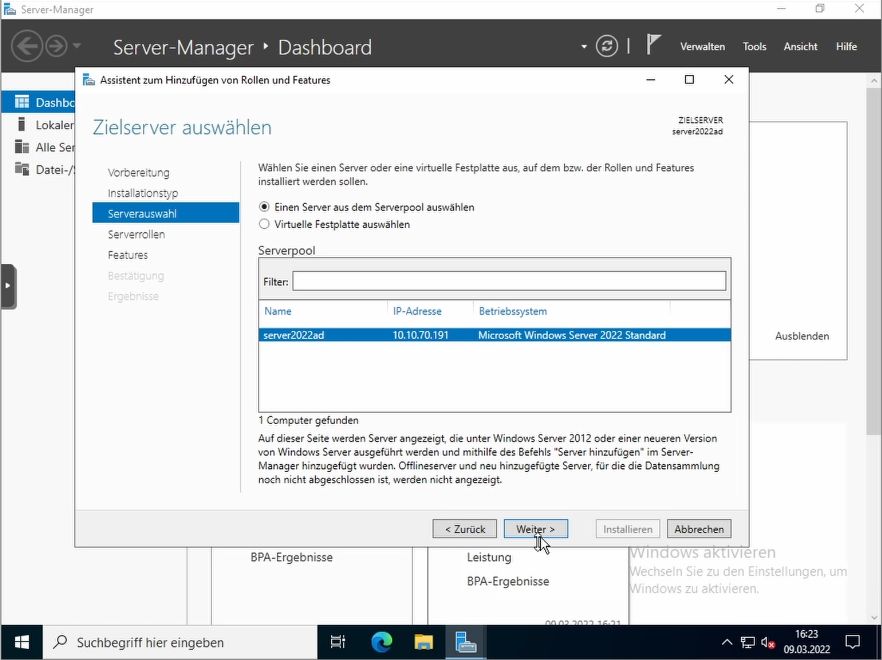Open Task View on the taskbar
Screen dimensions: 882x660
point(338,642)
